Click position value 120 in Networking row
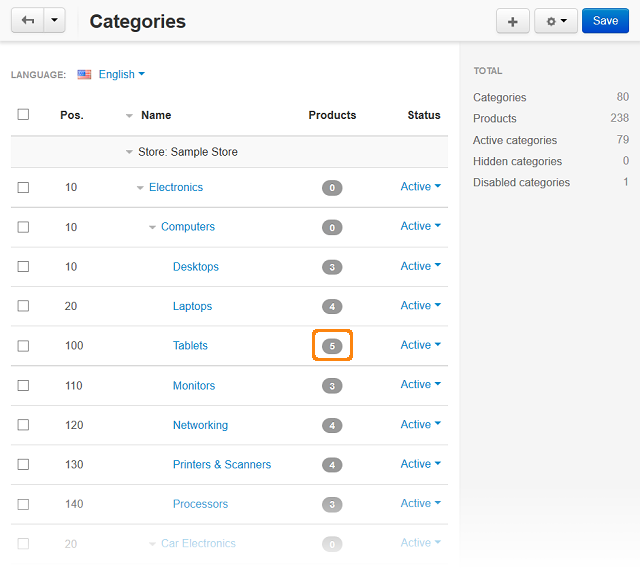 [74, 425]
